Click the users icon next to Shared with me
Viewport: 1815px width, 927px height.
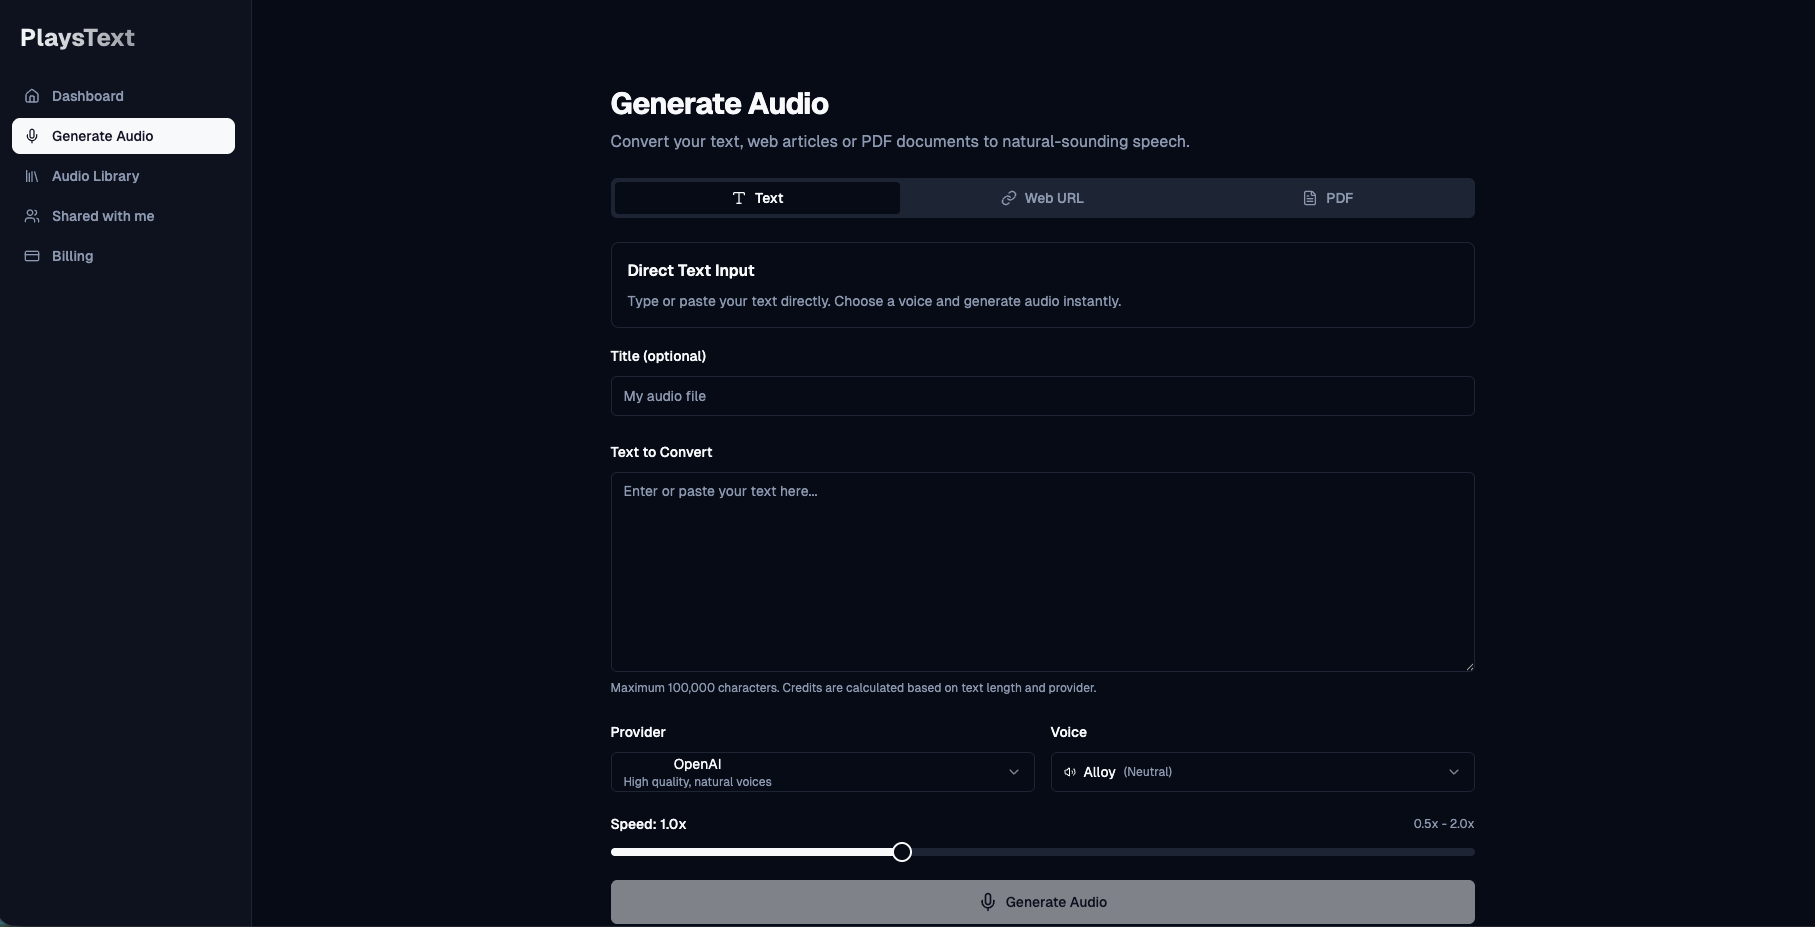coord(30,216)
